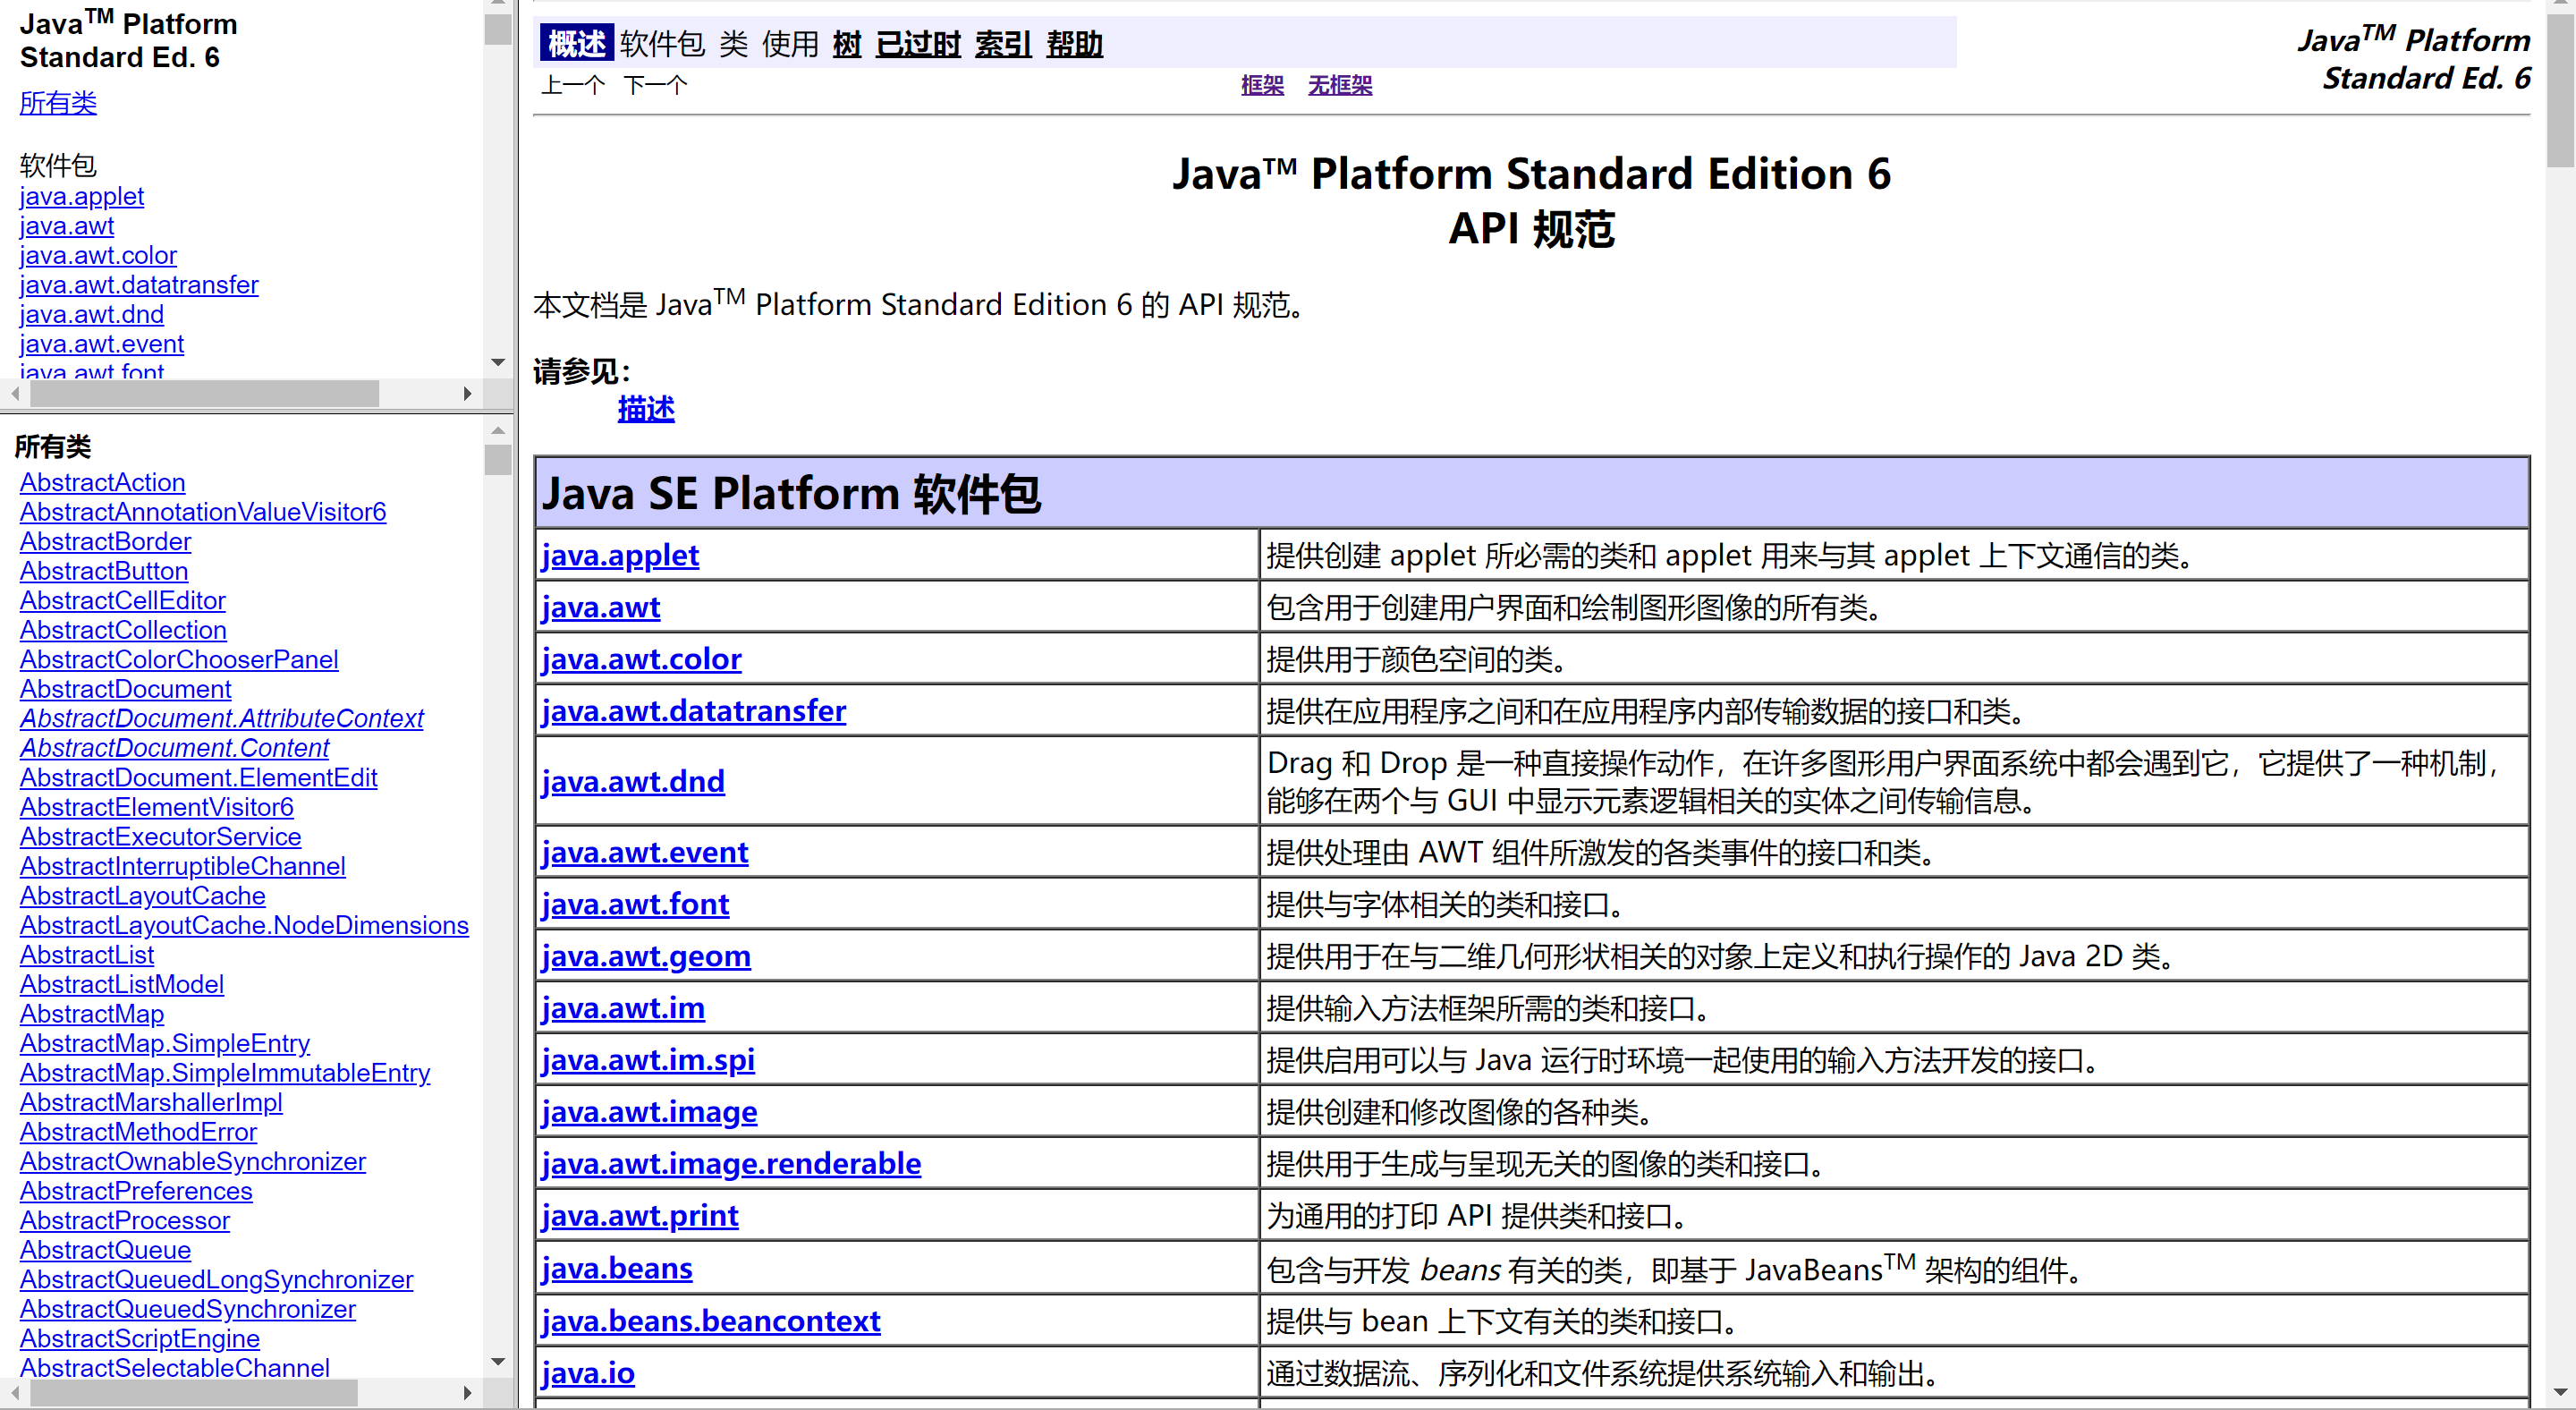
Task: Open java.awt.datatransfer in the package table
Action: click(x=693, y=711)
